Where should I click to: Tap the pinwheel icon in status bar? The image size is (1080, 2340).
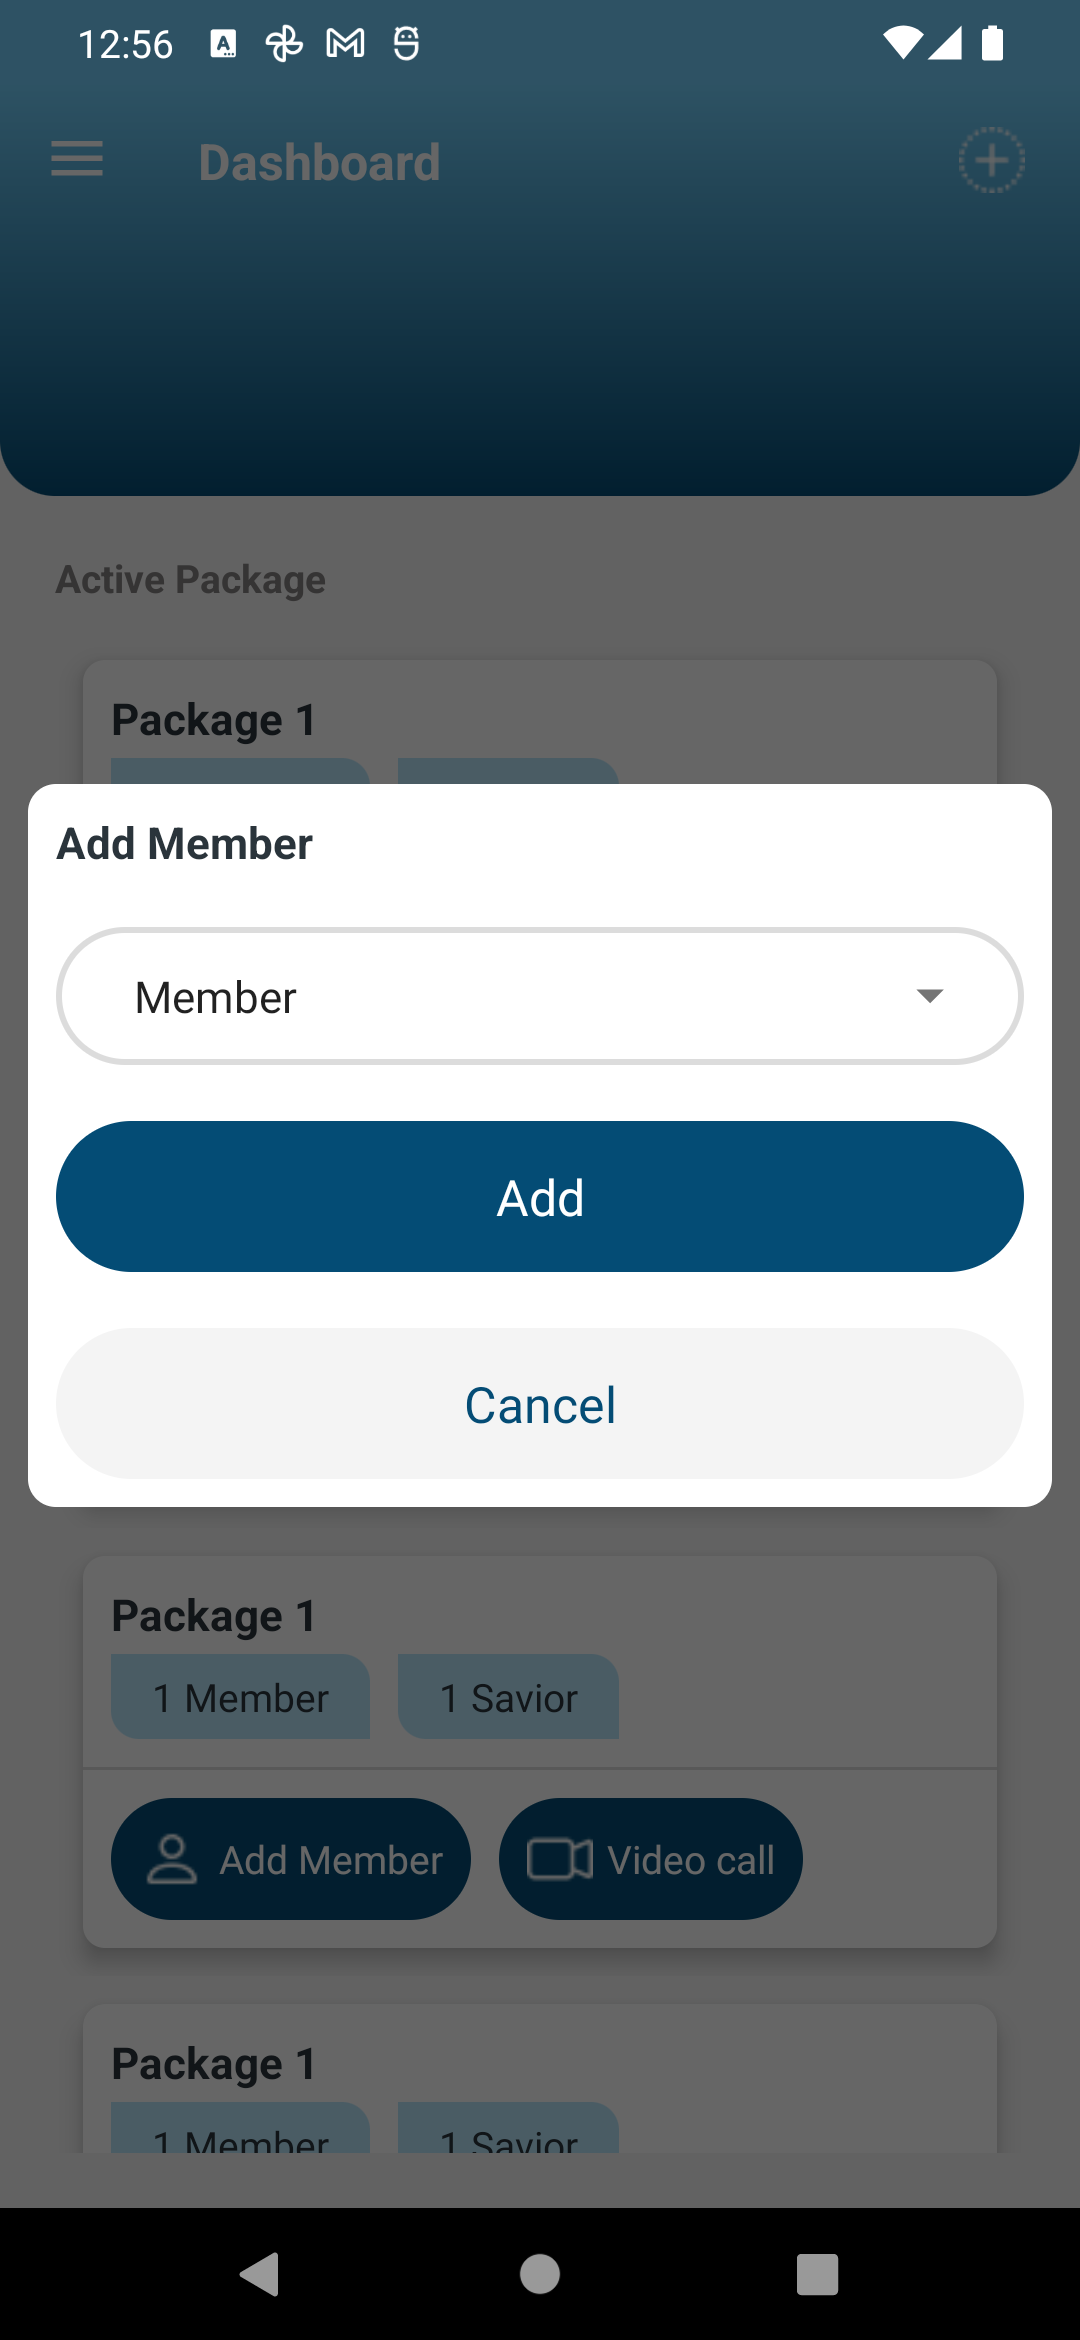pos(284,44)
